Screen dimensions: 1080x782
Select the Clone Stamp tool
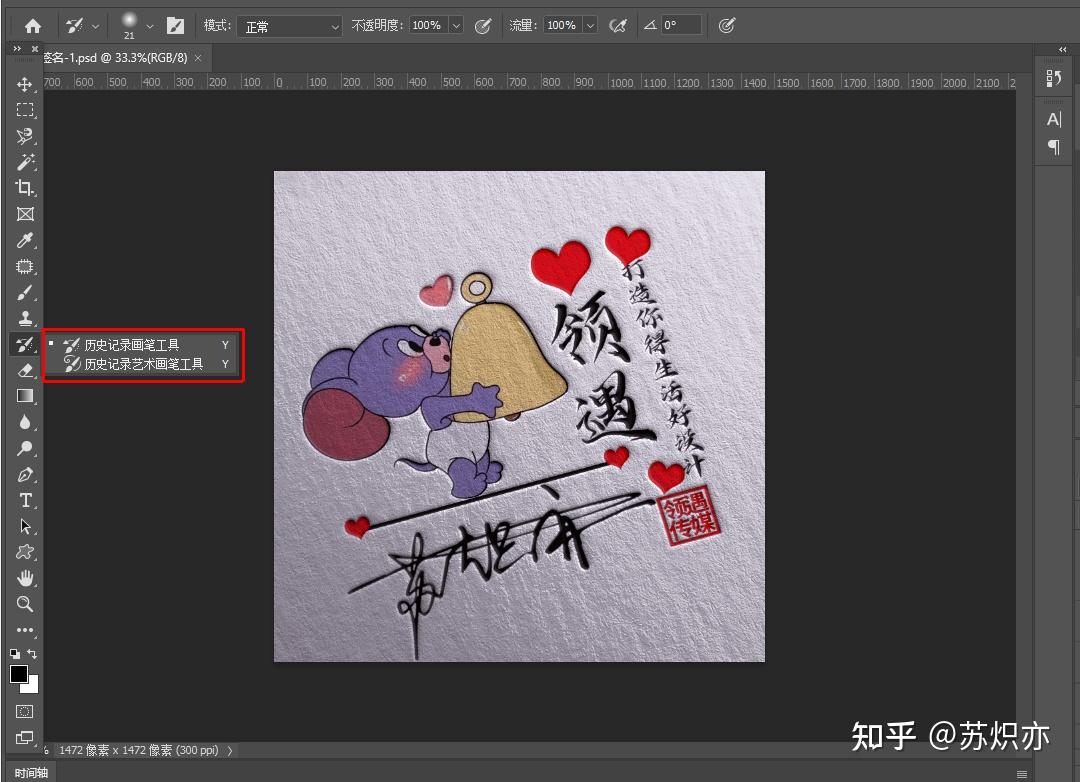[25, 318]
